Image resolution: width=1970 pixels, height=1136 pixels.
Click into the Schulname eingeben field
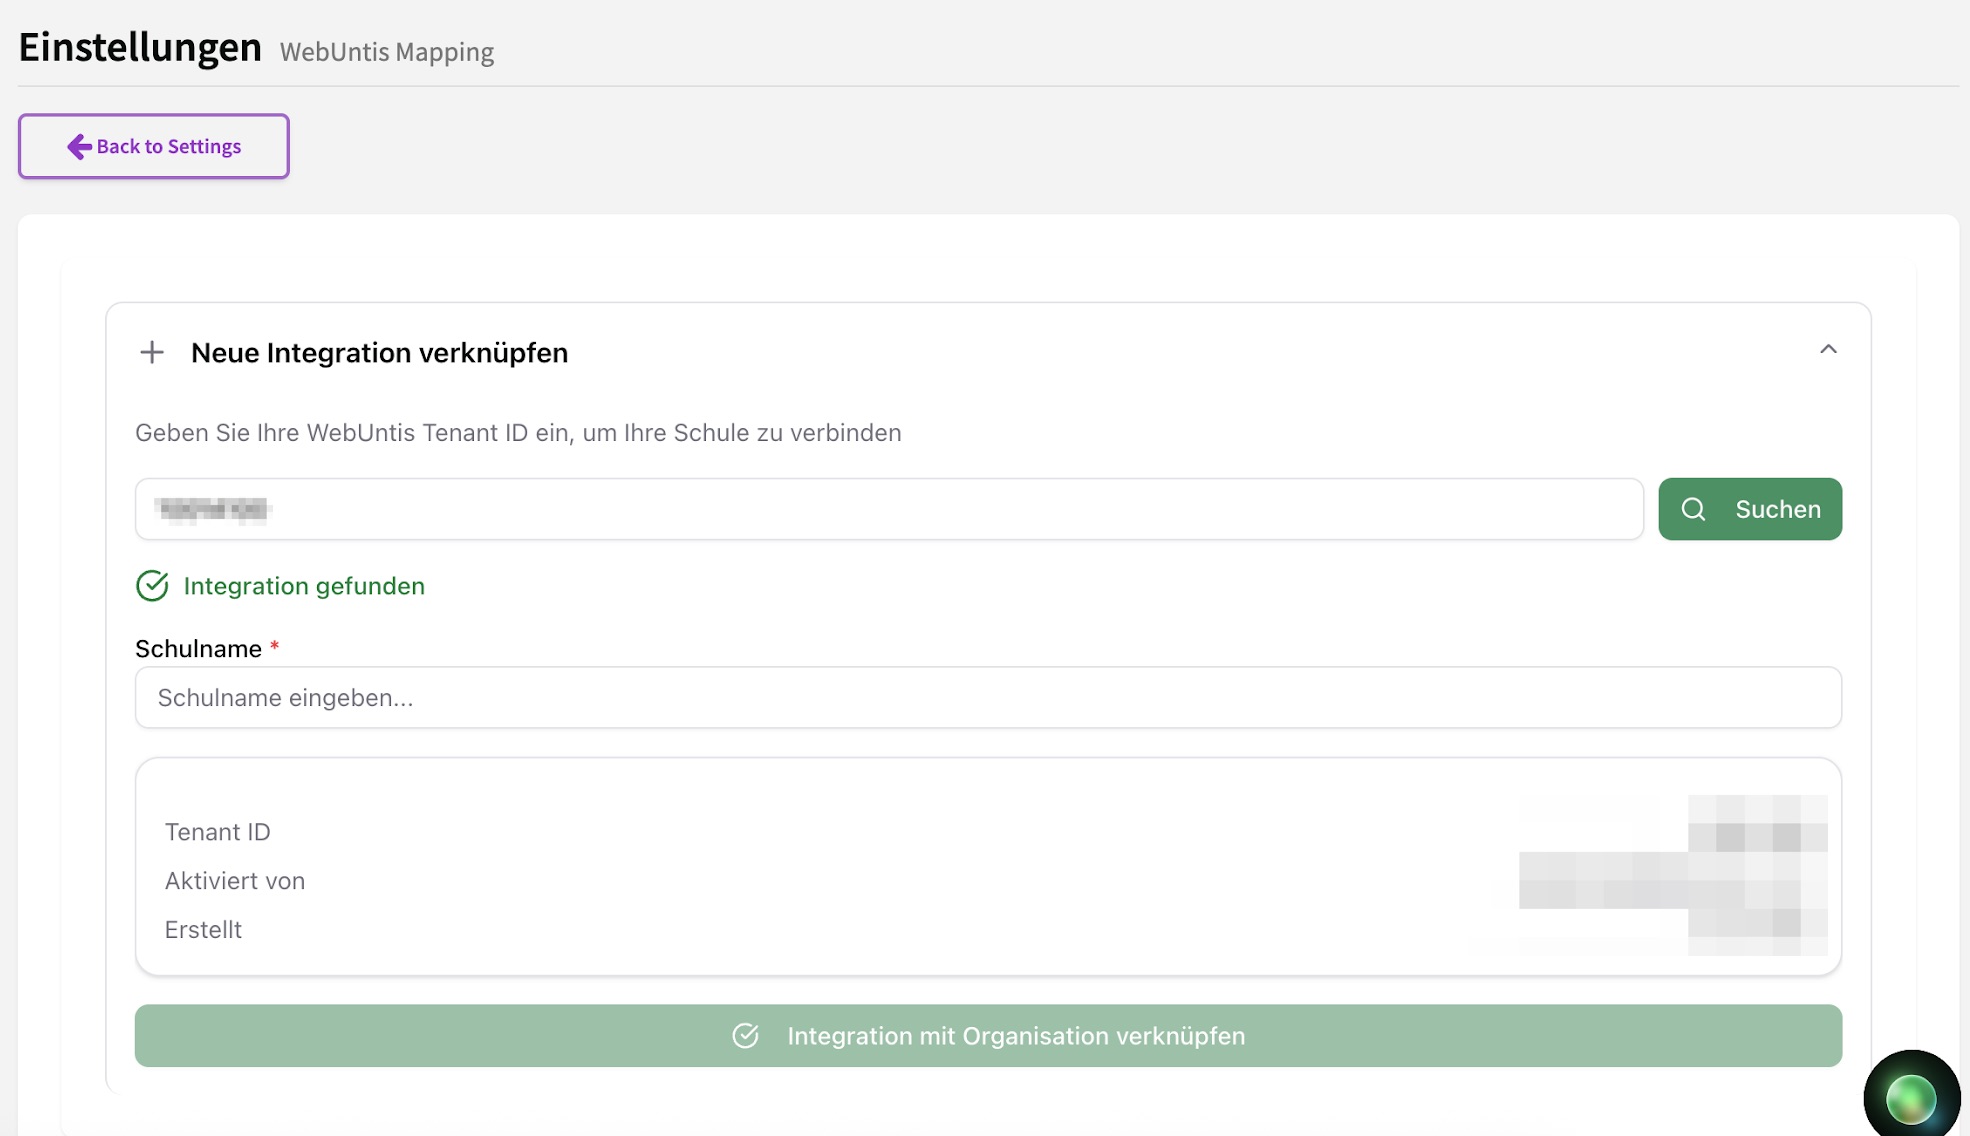[x=987, y=698]
